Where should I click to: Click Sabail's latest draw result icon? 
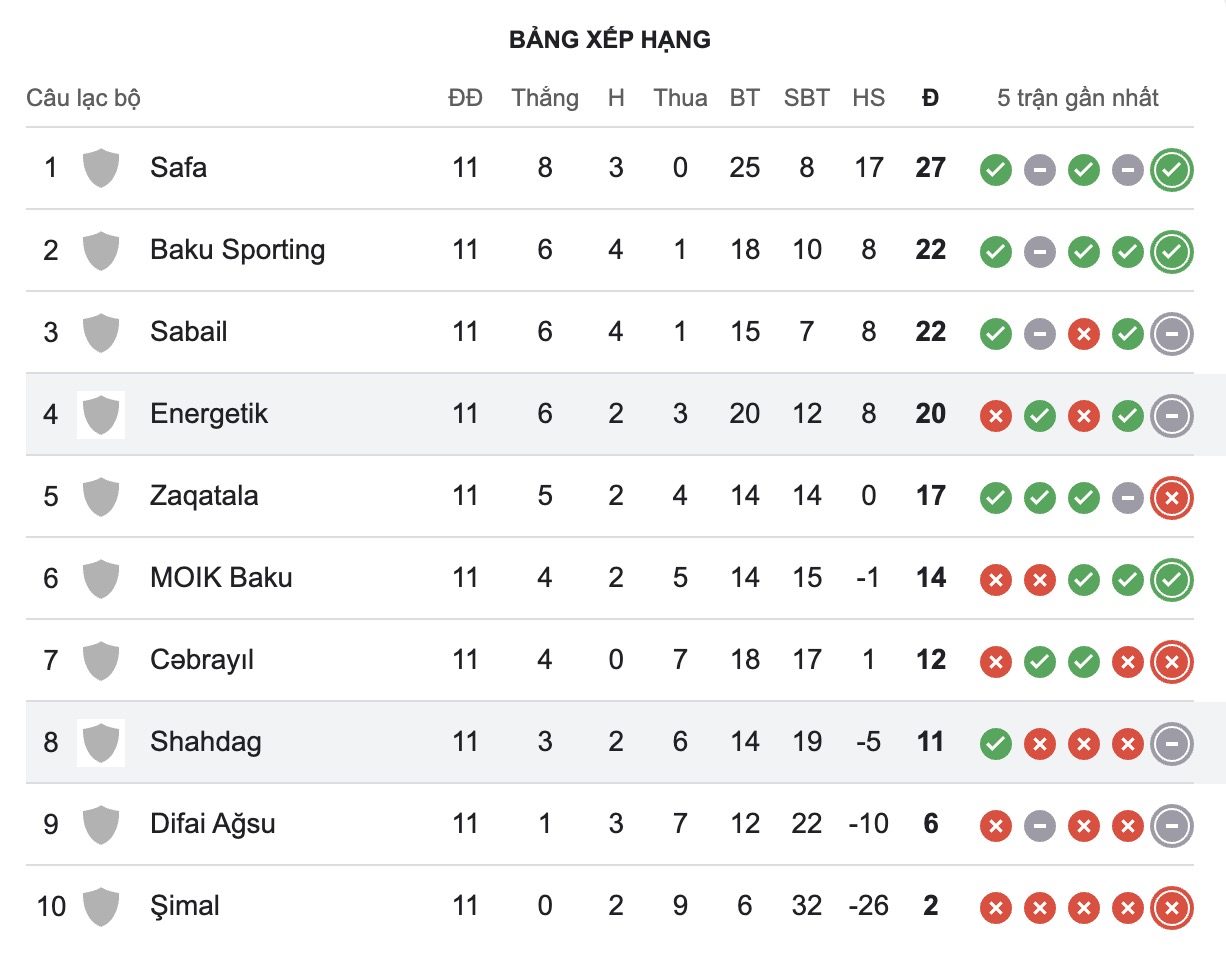pos(1172,334)
